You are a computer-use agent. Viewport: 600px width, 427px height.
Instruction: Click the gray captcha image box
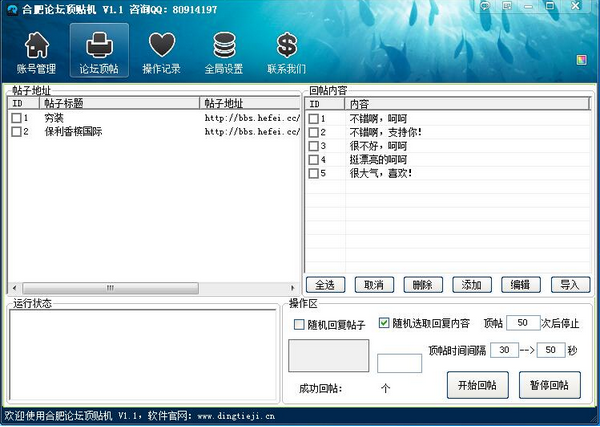click(x=329, y=355)
